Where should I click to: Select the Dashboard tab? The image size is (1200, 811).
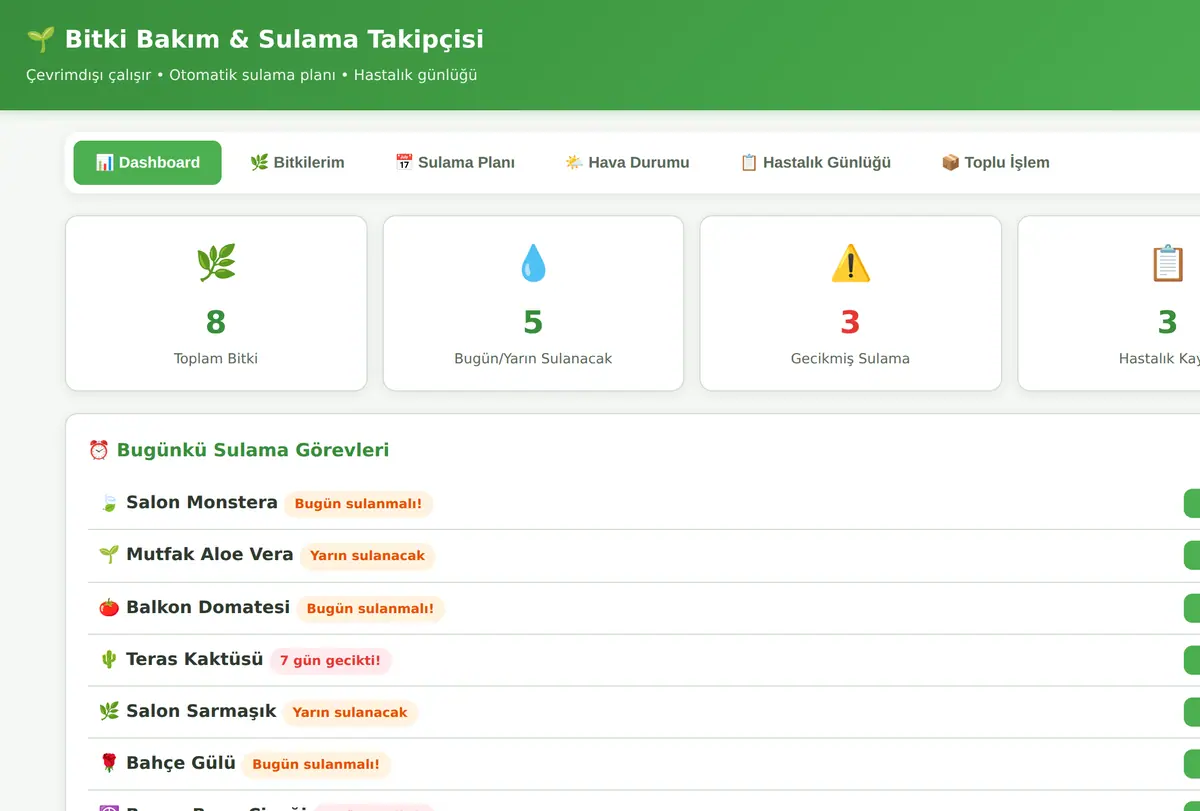[x=147, y=162]
